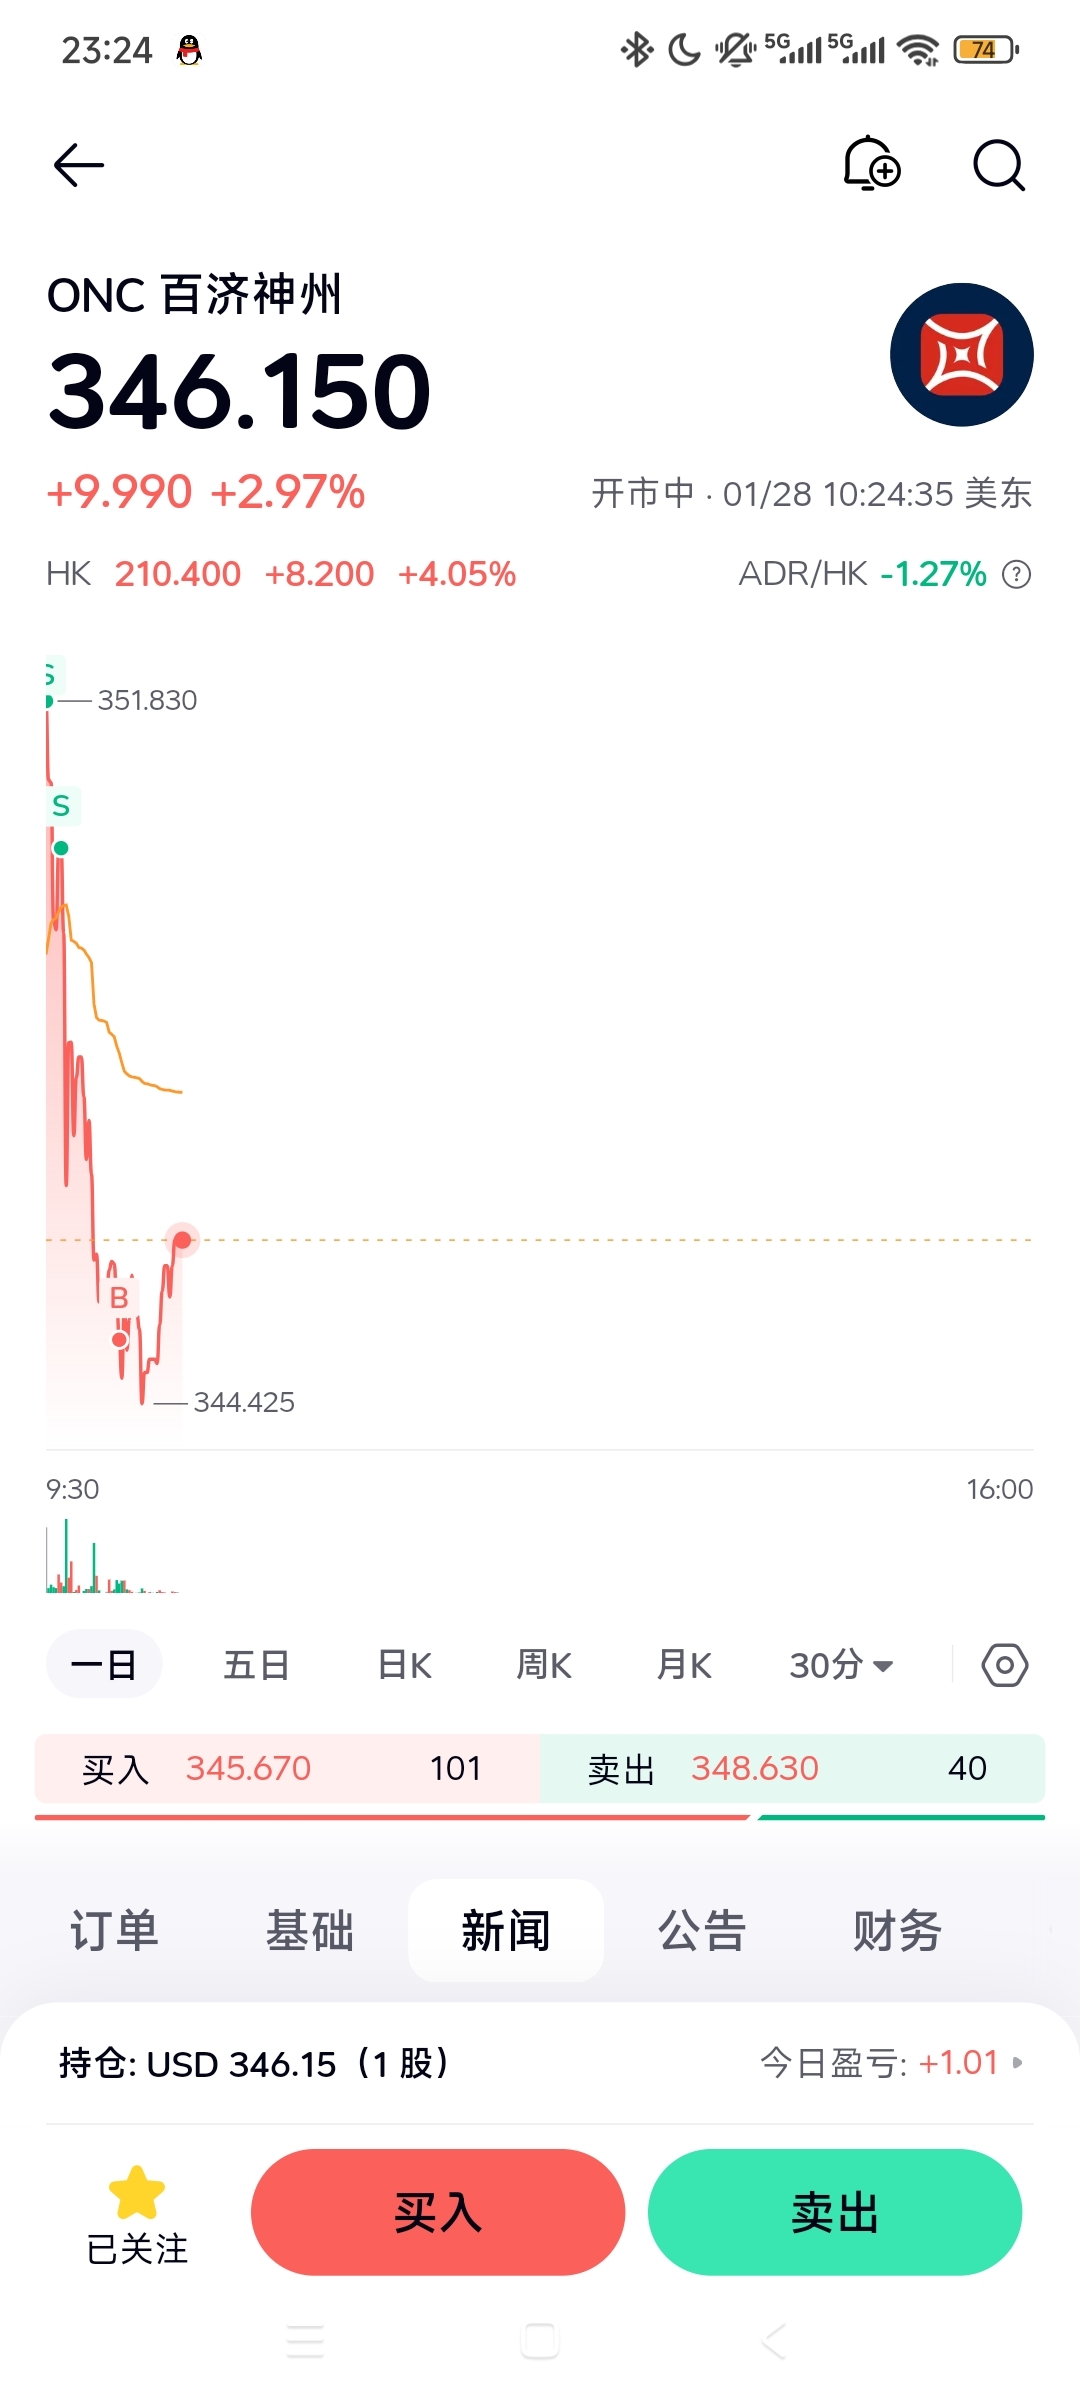This screenshot has width=1080, height=2400.
Task: Tap the Android recent apps menu icon
Action: [305, 2341]
